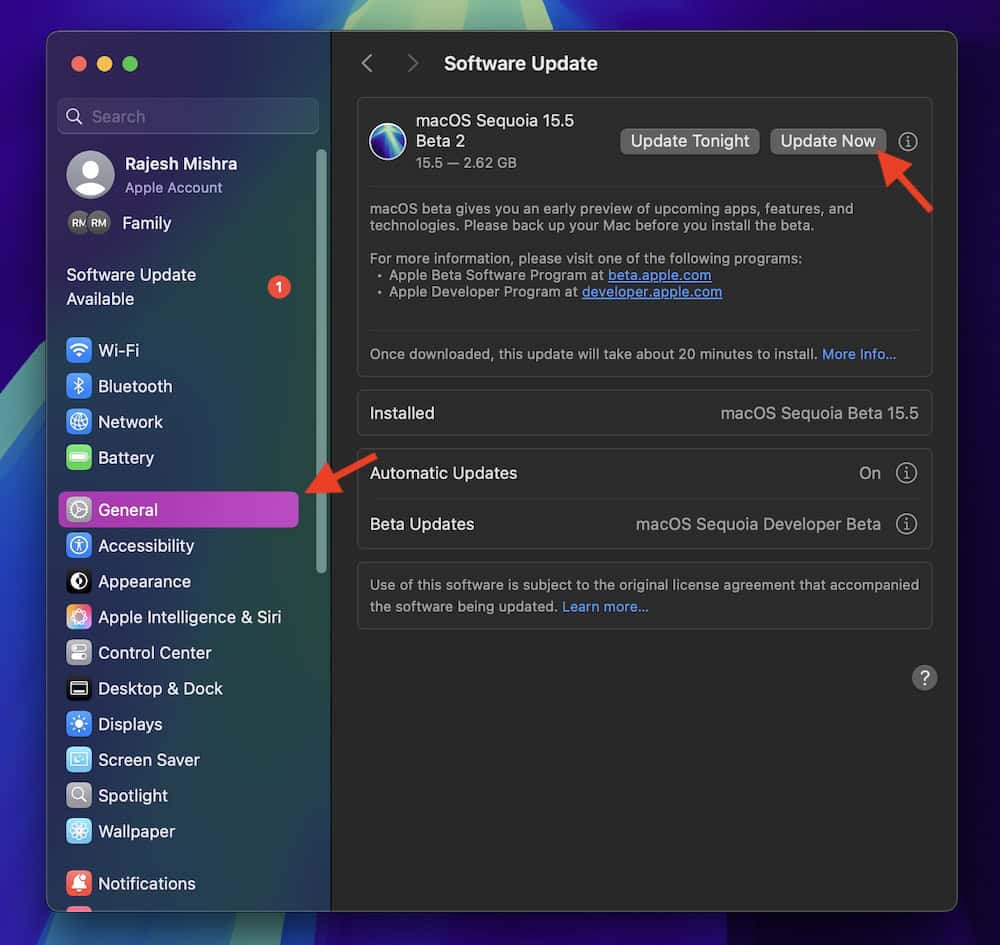Image resolution: width=1000 pixels, height=945 pixels.
Task: Show info for Beta Updates setting
Action: (906, 524)
